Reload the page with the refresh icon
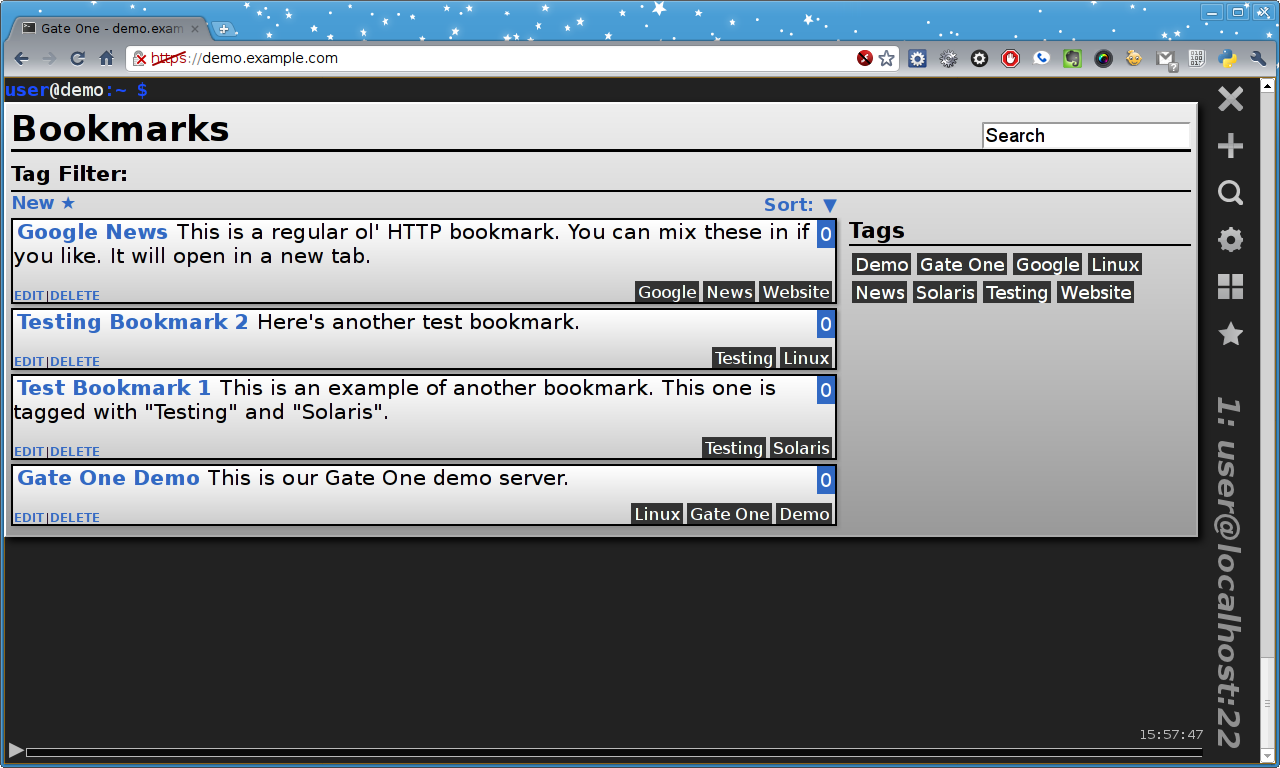 pos(78,58)
